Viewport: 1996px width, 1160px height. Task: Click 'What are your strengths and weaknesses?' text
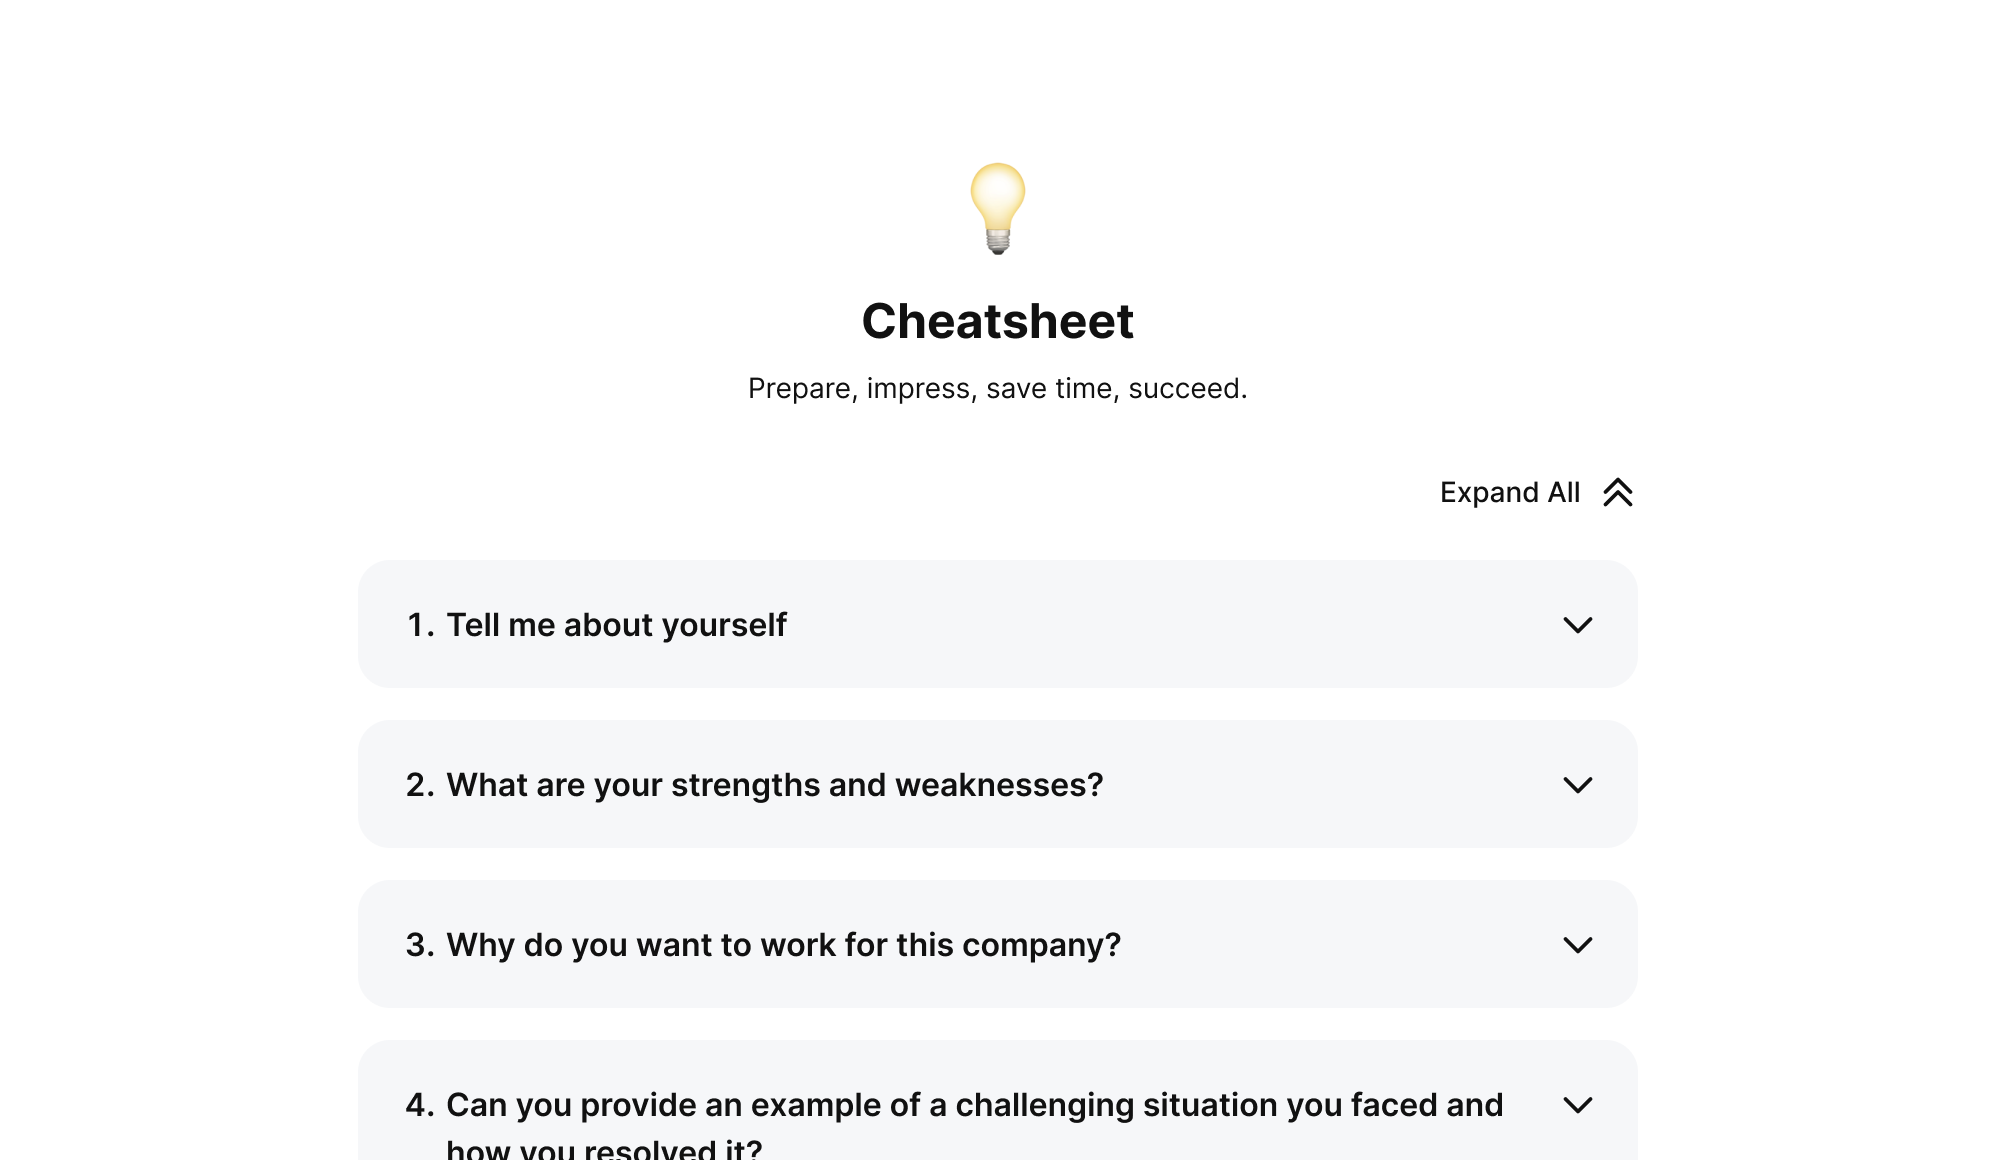point(774,785)
